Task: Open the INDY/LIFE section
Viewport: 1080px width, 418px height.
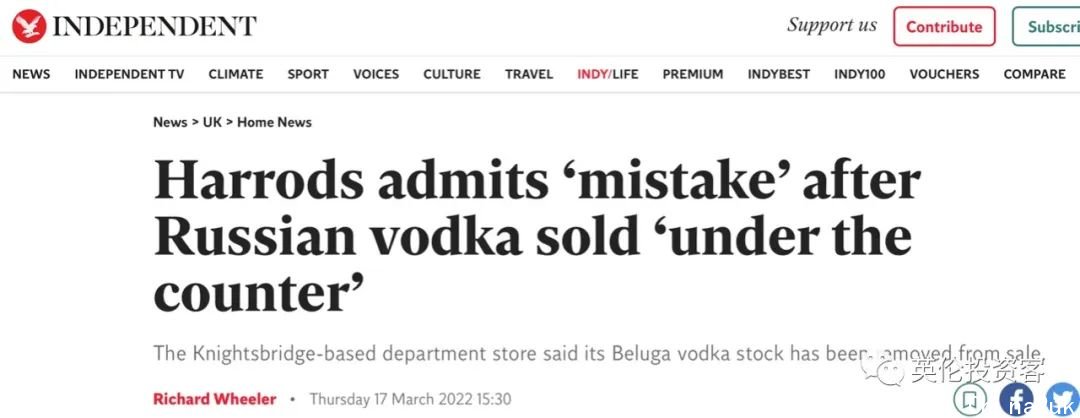Action: 608,74
